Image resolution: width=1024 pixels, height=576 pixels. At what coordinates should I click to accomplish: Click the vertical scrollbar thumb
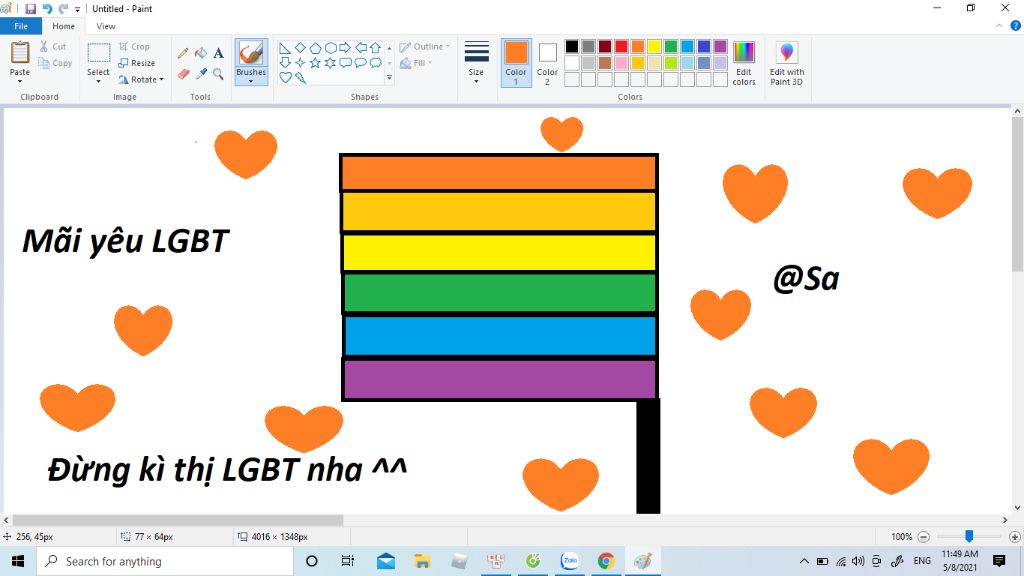point(1017,195)
